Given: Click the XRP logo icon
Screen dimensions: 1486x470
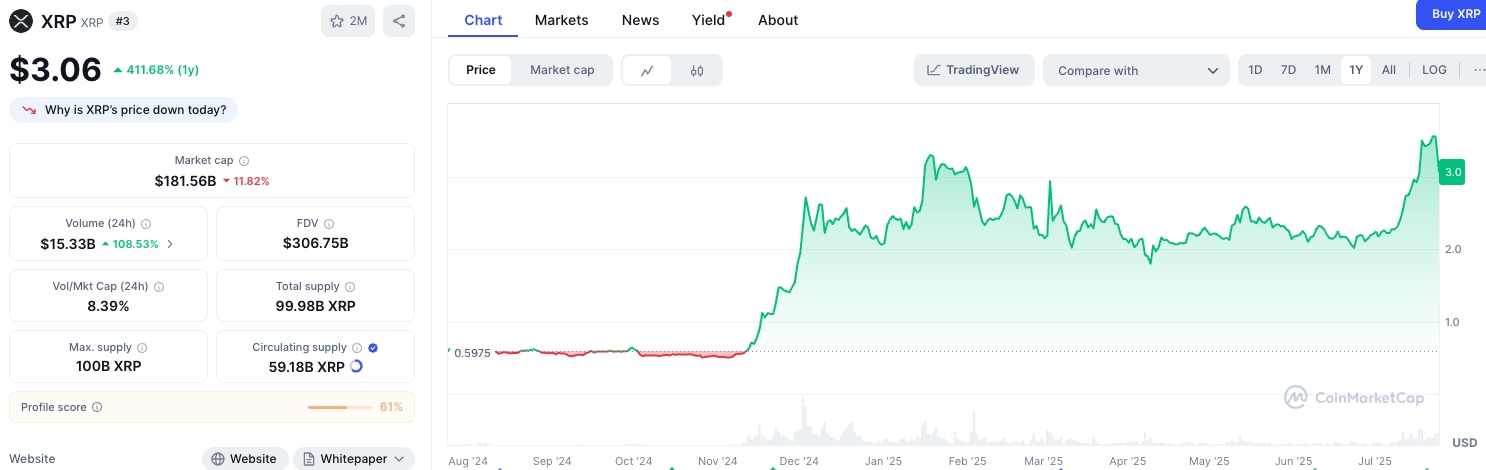Looking at the screenshot, I should (x=21, y=20).
